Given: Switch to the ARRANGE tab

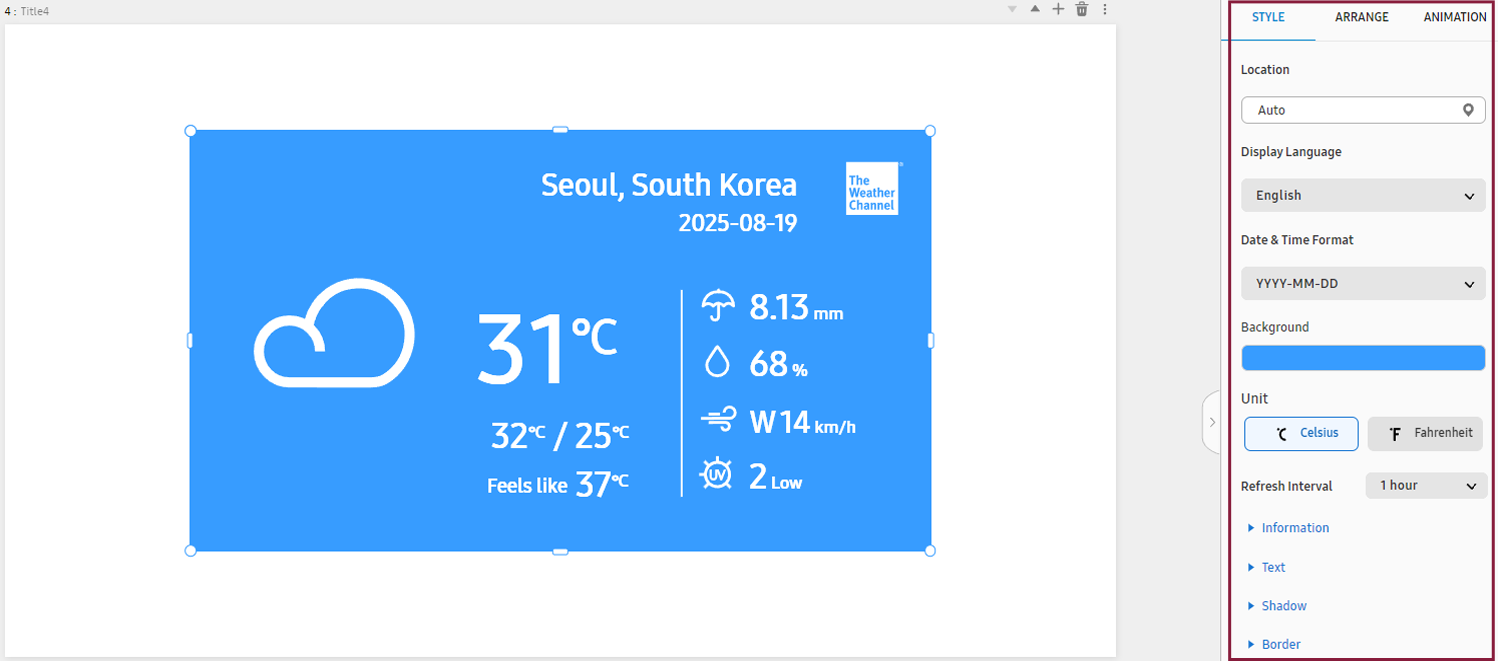Looking at the screenshot, I should pos(1361,17).
